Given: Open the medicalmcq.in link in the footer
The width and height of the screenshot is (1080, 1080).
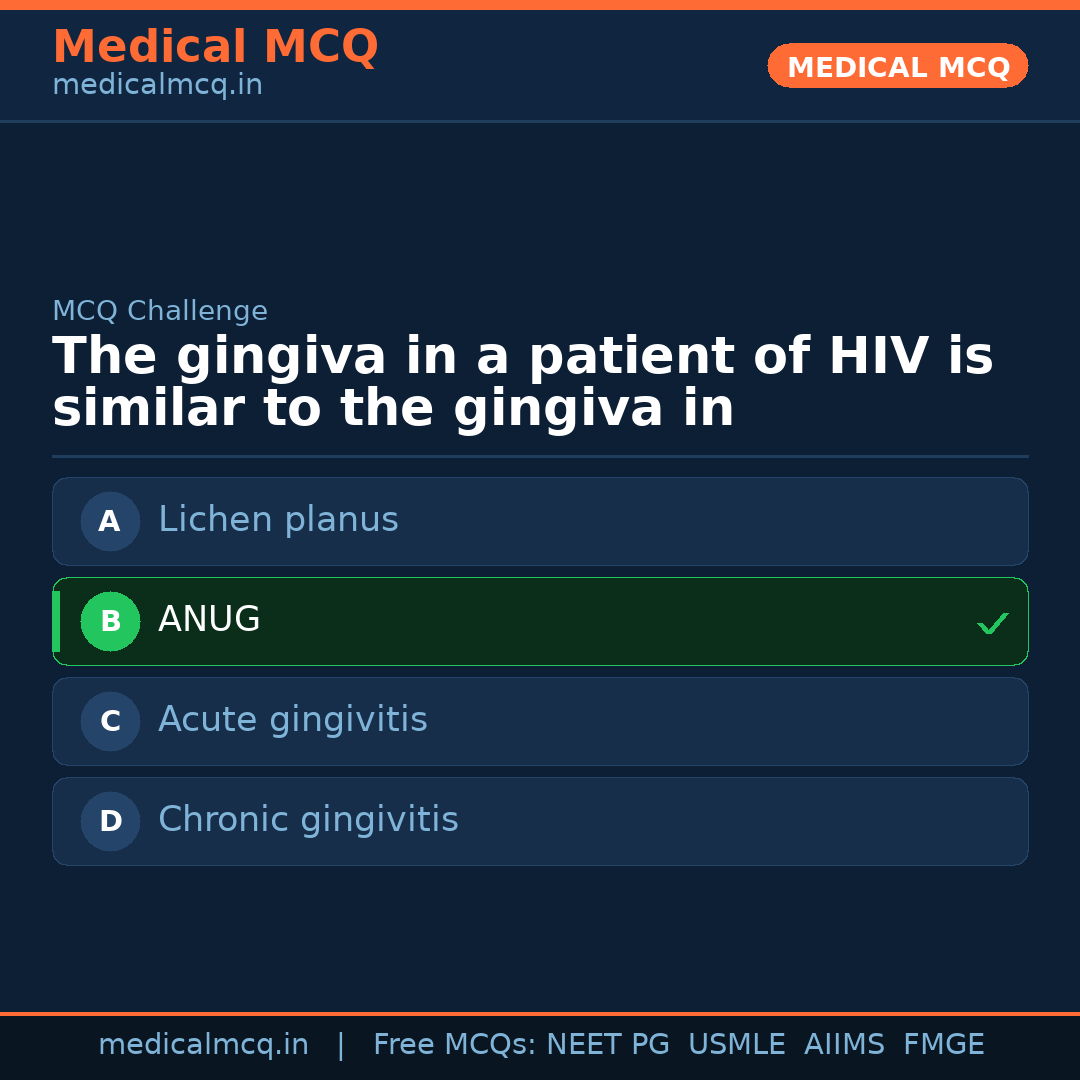Looking at the screenshot, I should pyautogui.click(x=203, y=1045).
